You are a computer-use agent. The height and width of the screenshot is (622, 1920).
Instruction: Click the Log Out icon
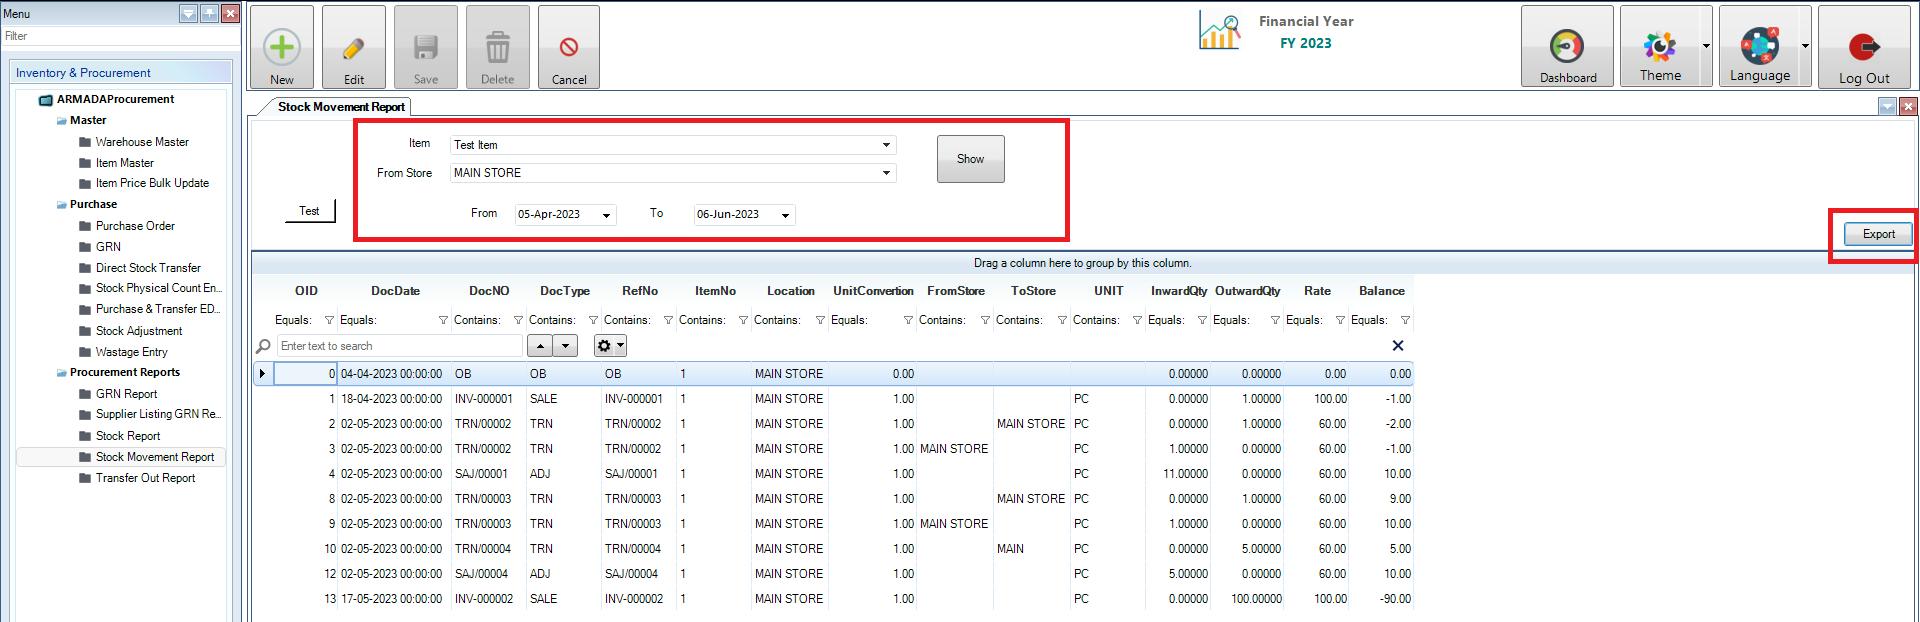coord(1863,46)
